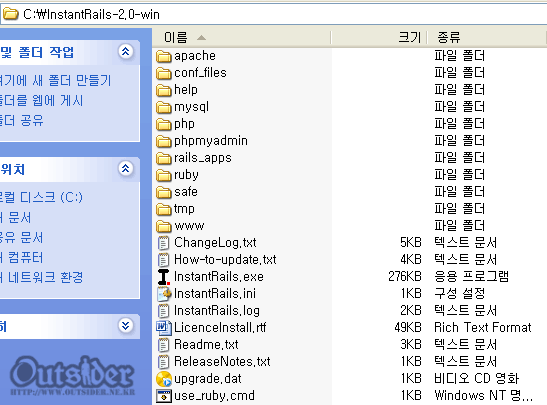Select the help folder icon
The image size is (547, 405).
[x=164, y=90]
